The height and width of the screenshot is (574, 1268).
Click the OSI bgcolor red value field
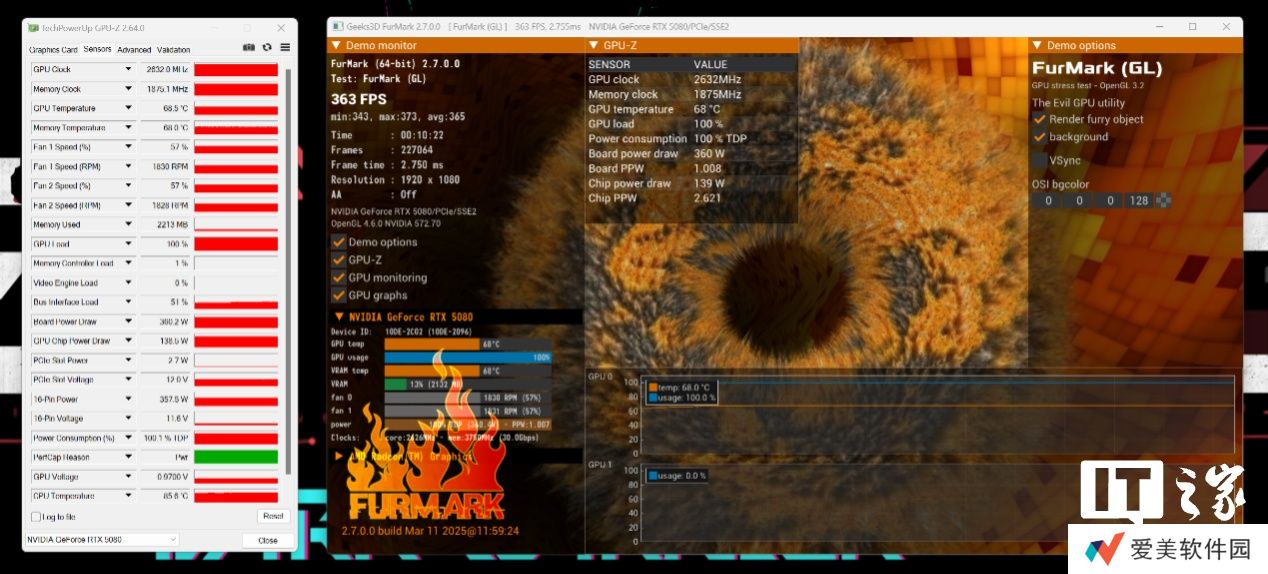coord(1047,200)
